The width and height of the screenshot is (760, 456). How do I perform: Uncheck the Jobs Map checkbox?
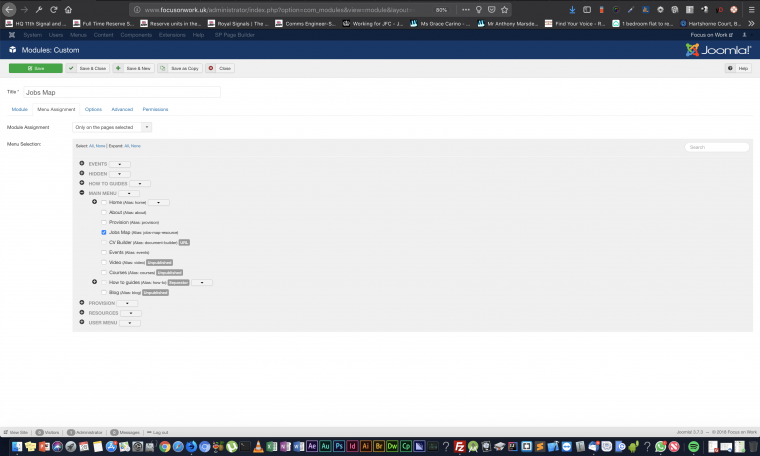[x=104, y=233]
